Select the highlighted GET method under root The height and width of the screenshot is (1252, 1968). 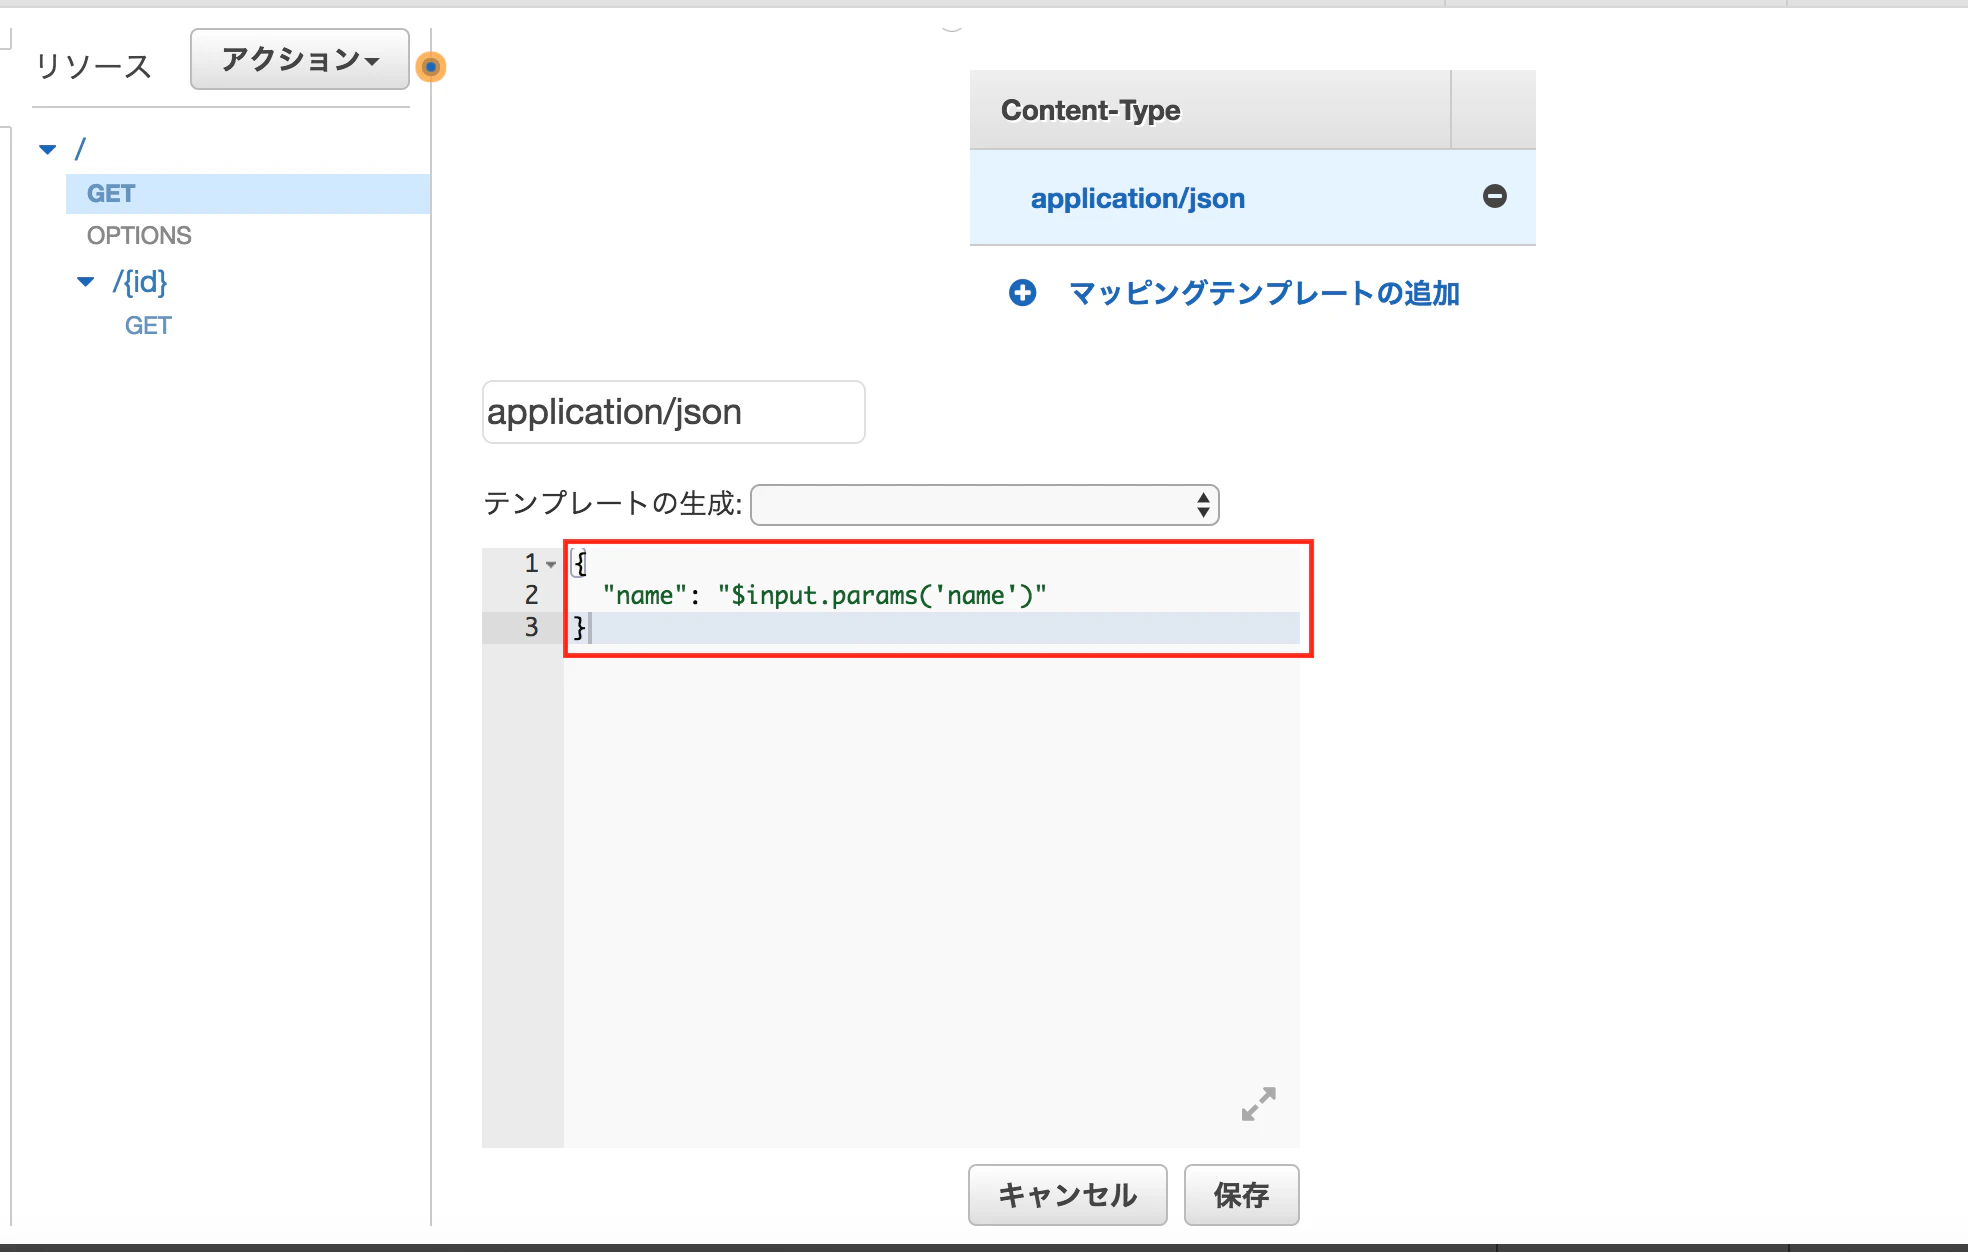tap(248, 194)
